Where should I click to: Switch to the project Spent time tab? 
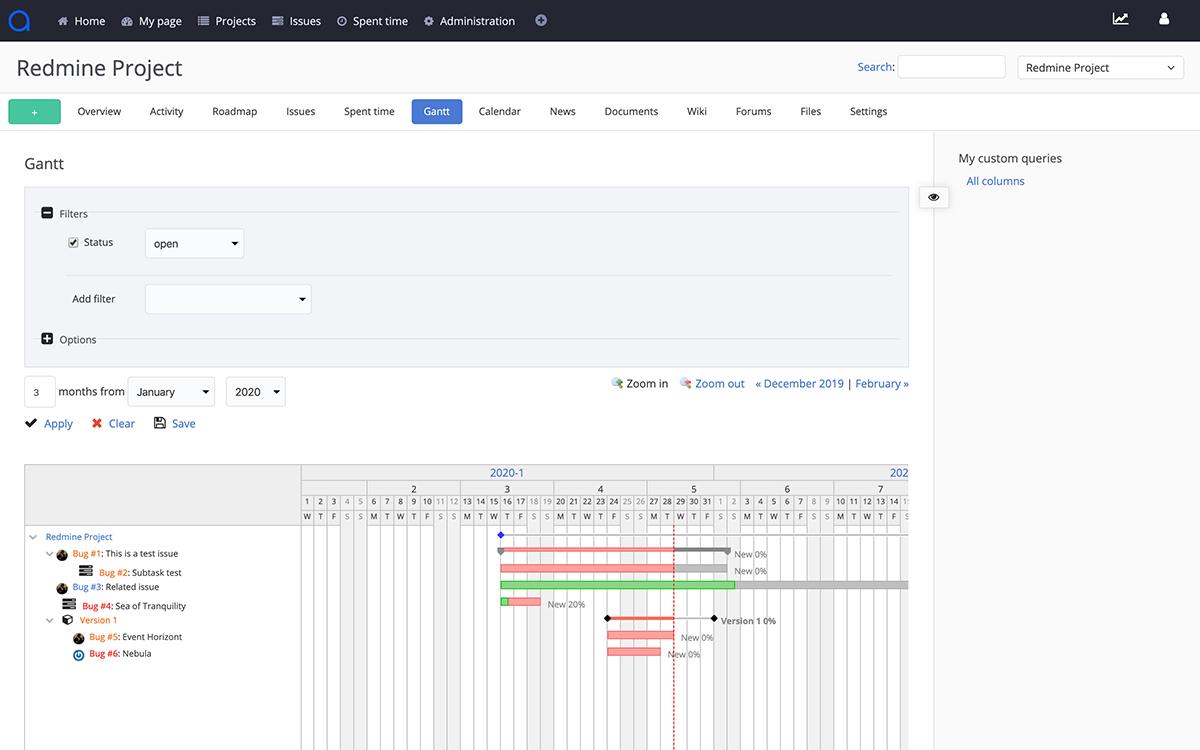pos(369,112)
